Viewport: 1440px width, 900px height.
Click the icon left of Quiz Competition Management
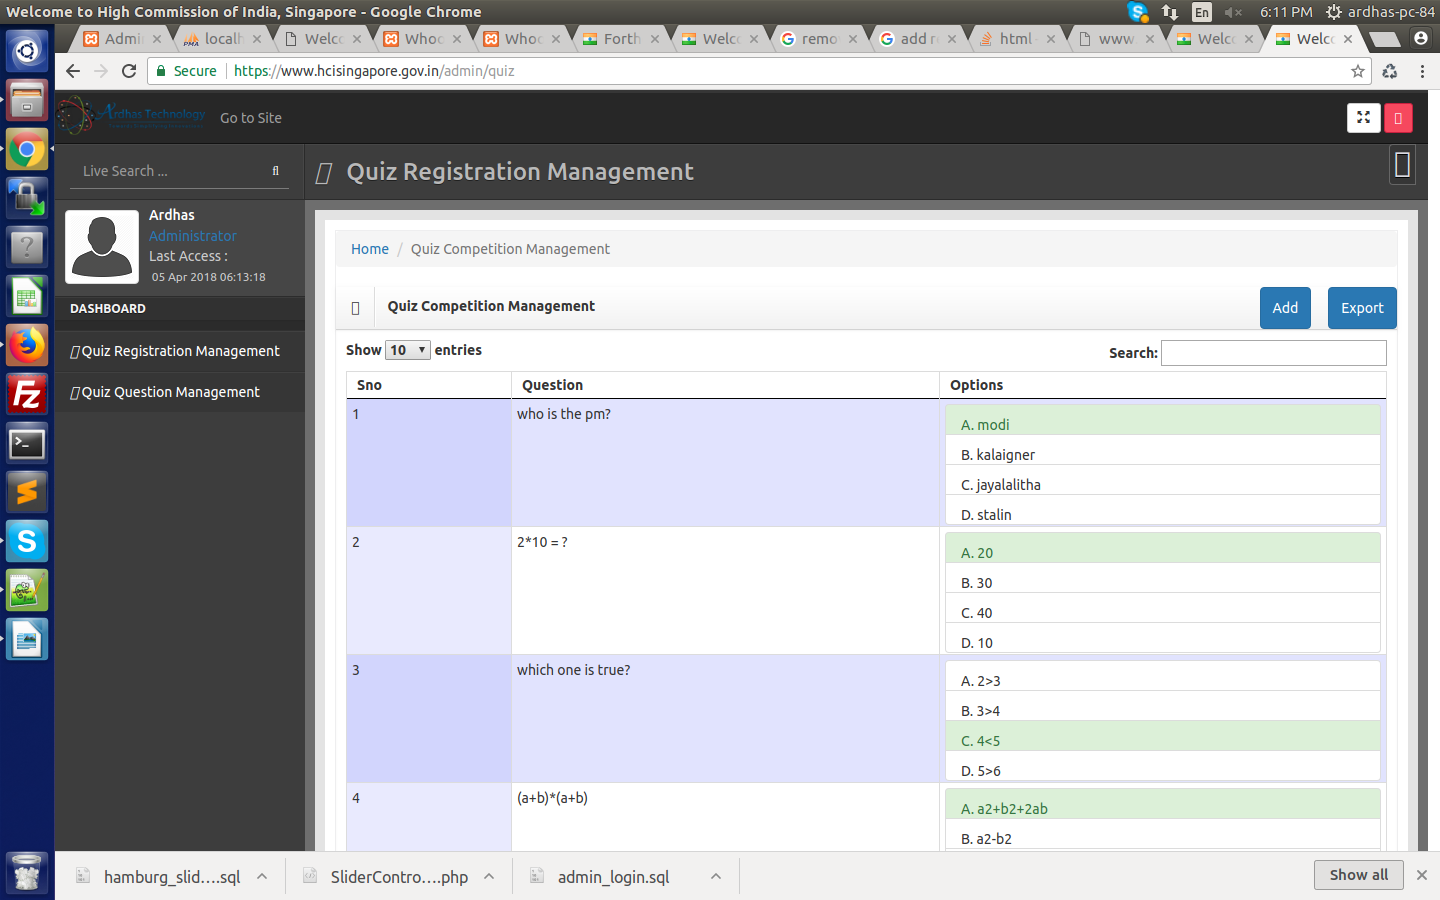tap(355, 308)
